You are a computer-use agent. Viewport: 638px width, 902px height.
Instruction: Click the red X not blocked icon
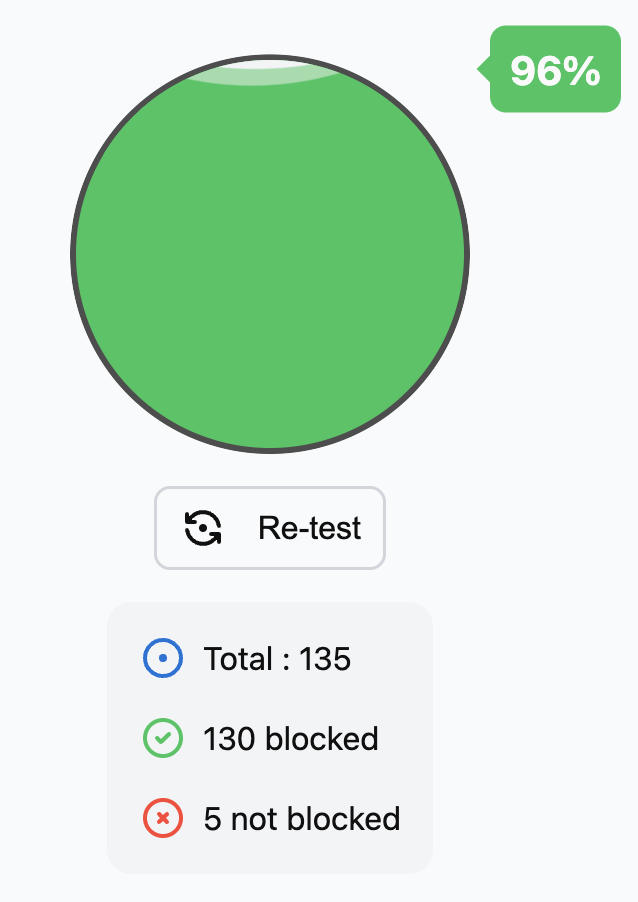coord(163,817)
